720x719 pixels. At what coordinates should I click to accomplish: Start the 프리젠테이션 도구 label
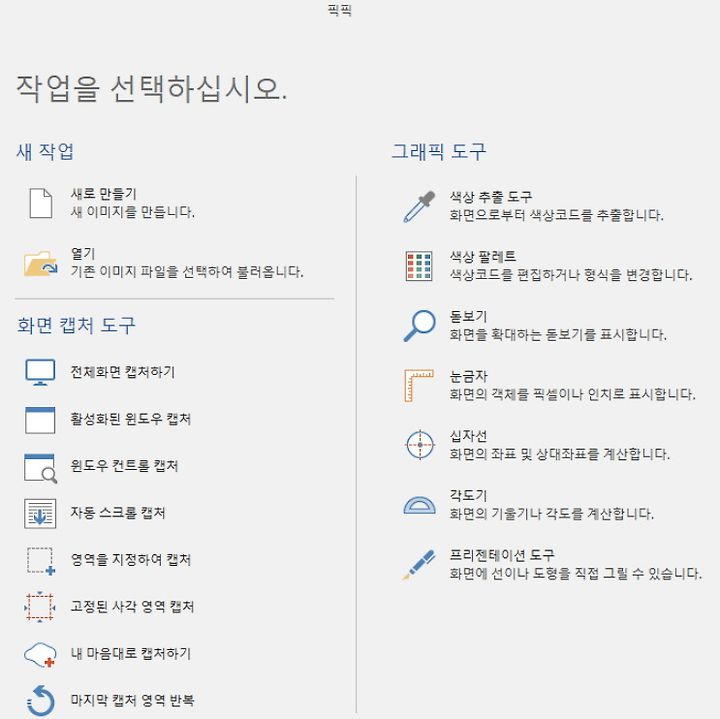click(502, 555)
